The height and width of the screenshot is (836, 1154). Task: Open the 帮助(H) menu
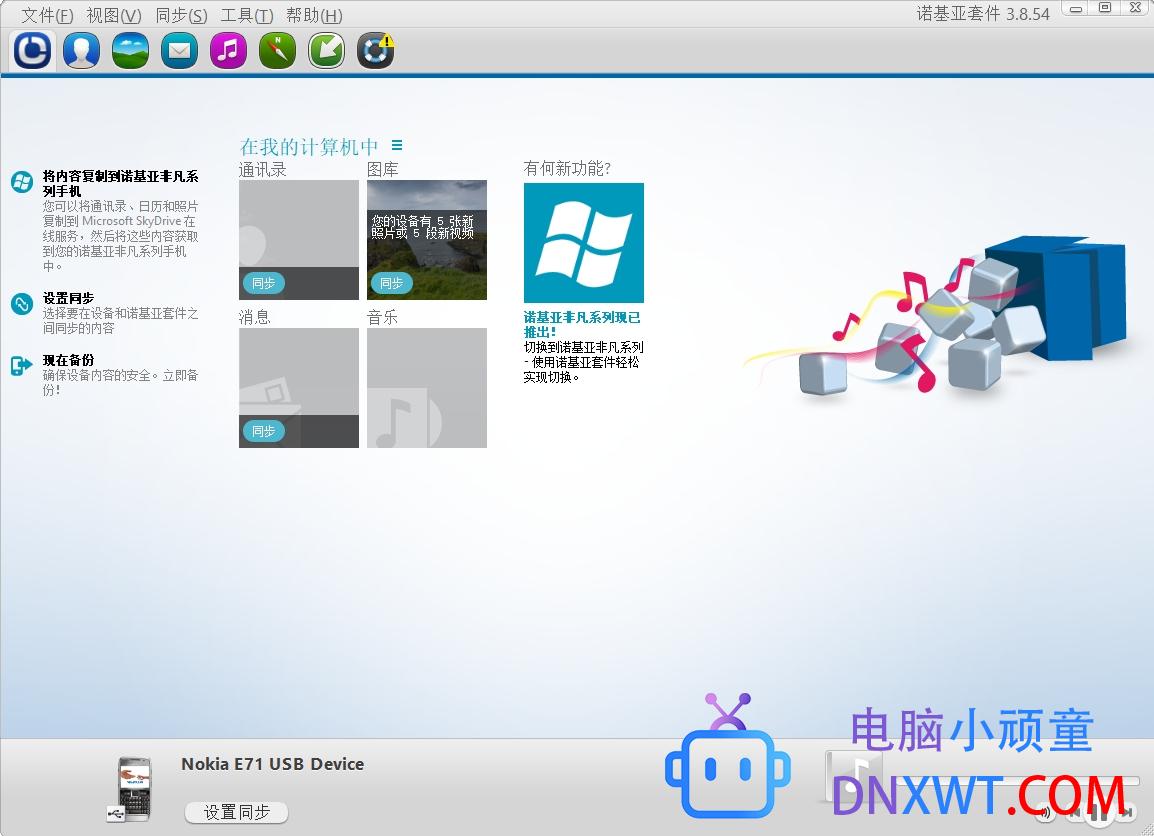click(x=314, y=15)
